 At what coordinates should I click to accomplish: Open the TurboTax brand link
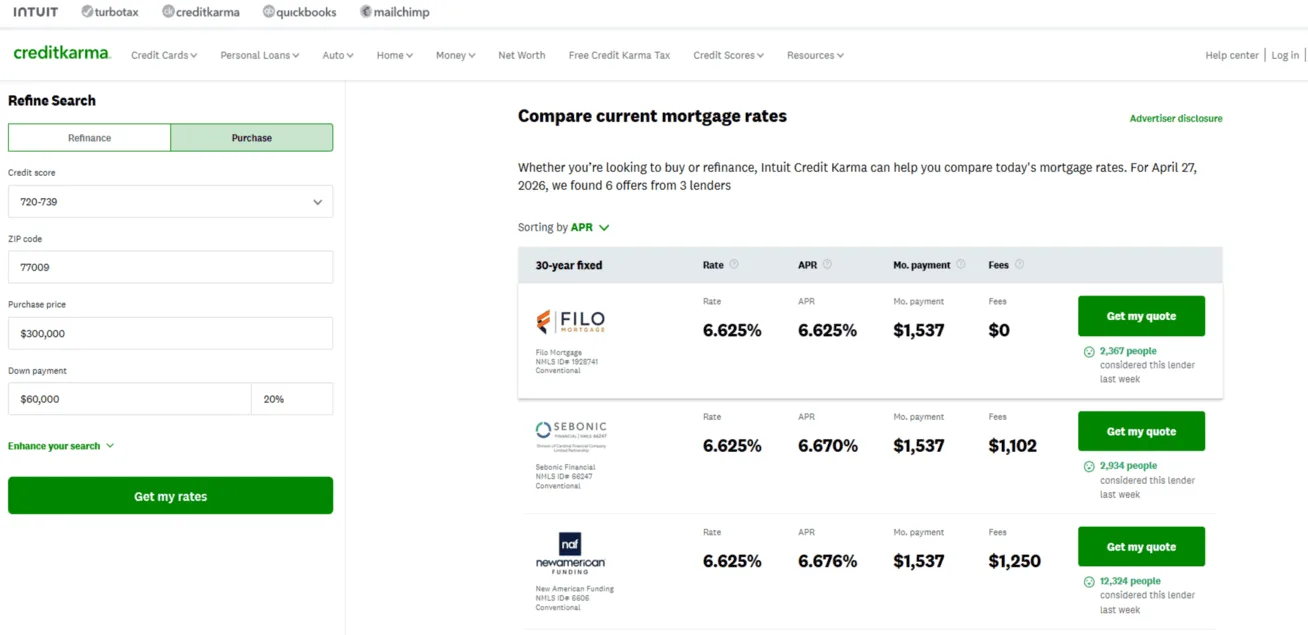(110, 12)
